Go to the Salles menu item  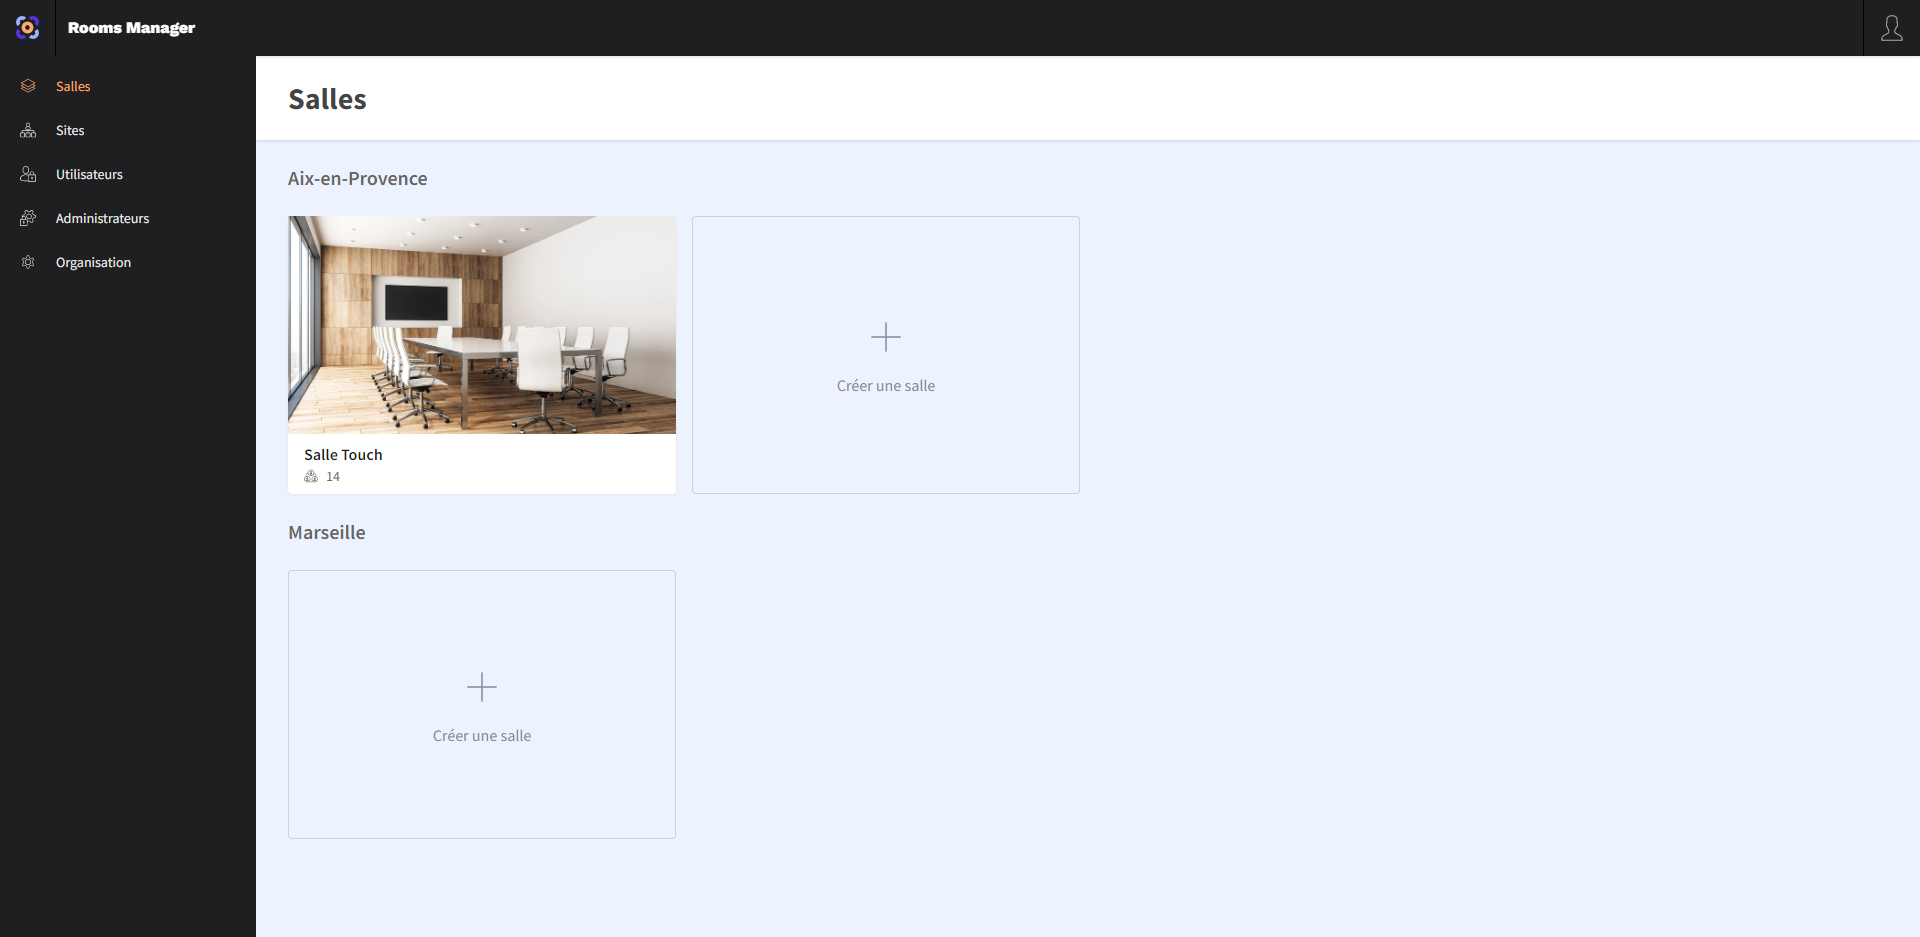coord(73,87)
